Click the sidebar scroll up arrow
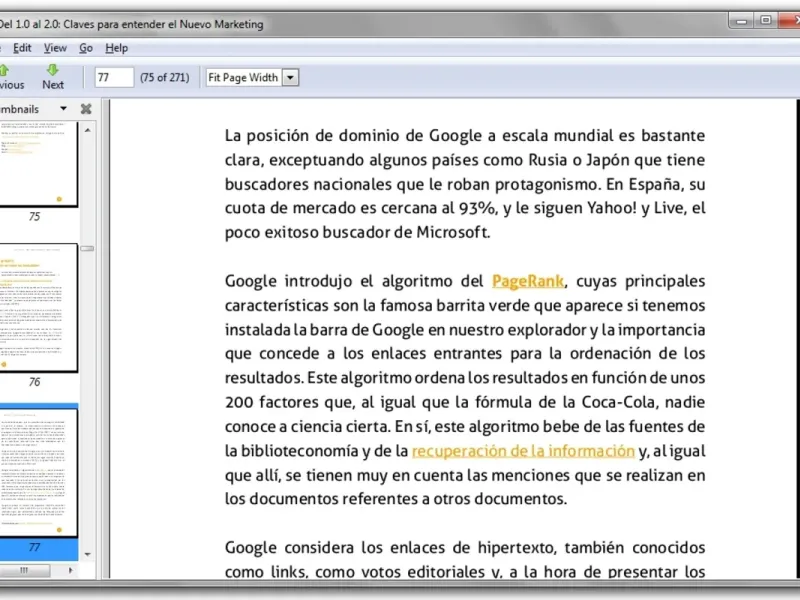 [88, 130]
